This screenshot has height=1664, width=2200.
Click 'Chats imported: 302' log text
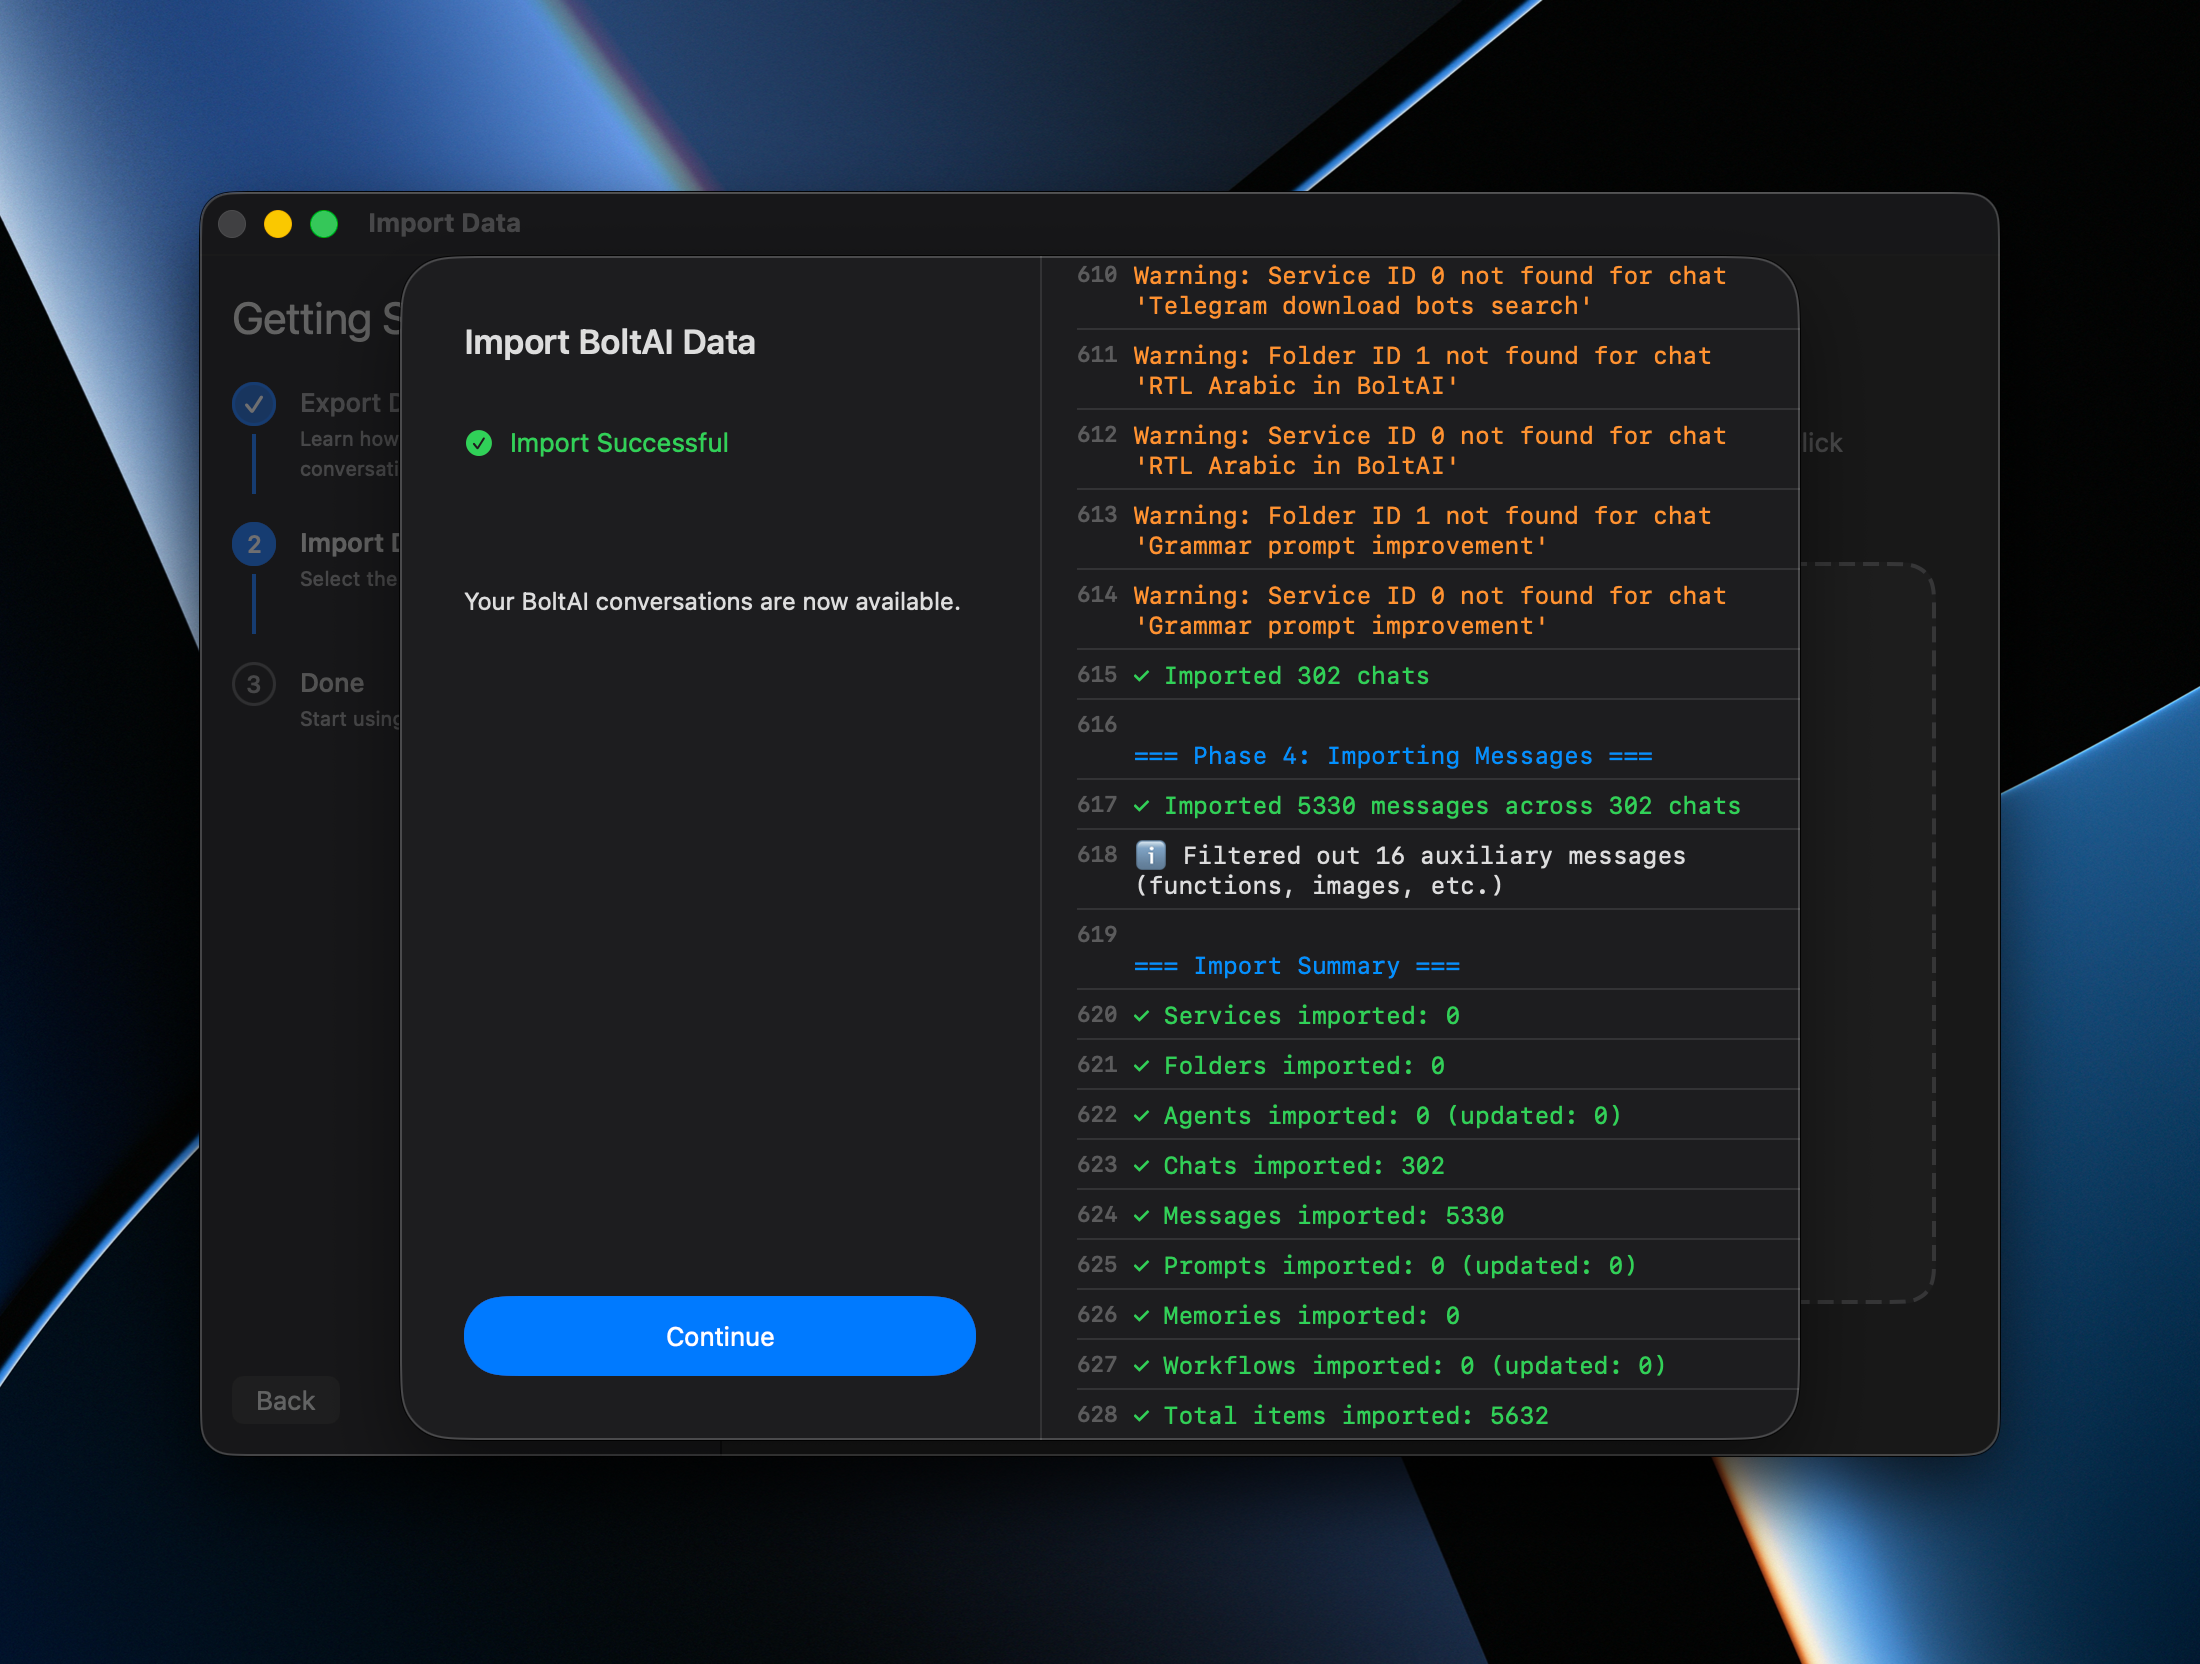1304,1166
